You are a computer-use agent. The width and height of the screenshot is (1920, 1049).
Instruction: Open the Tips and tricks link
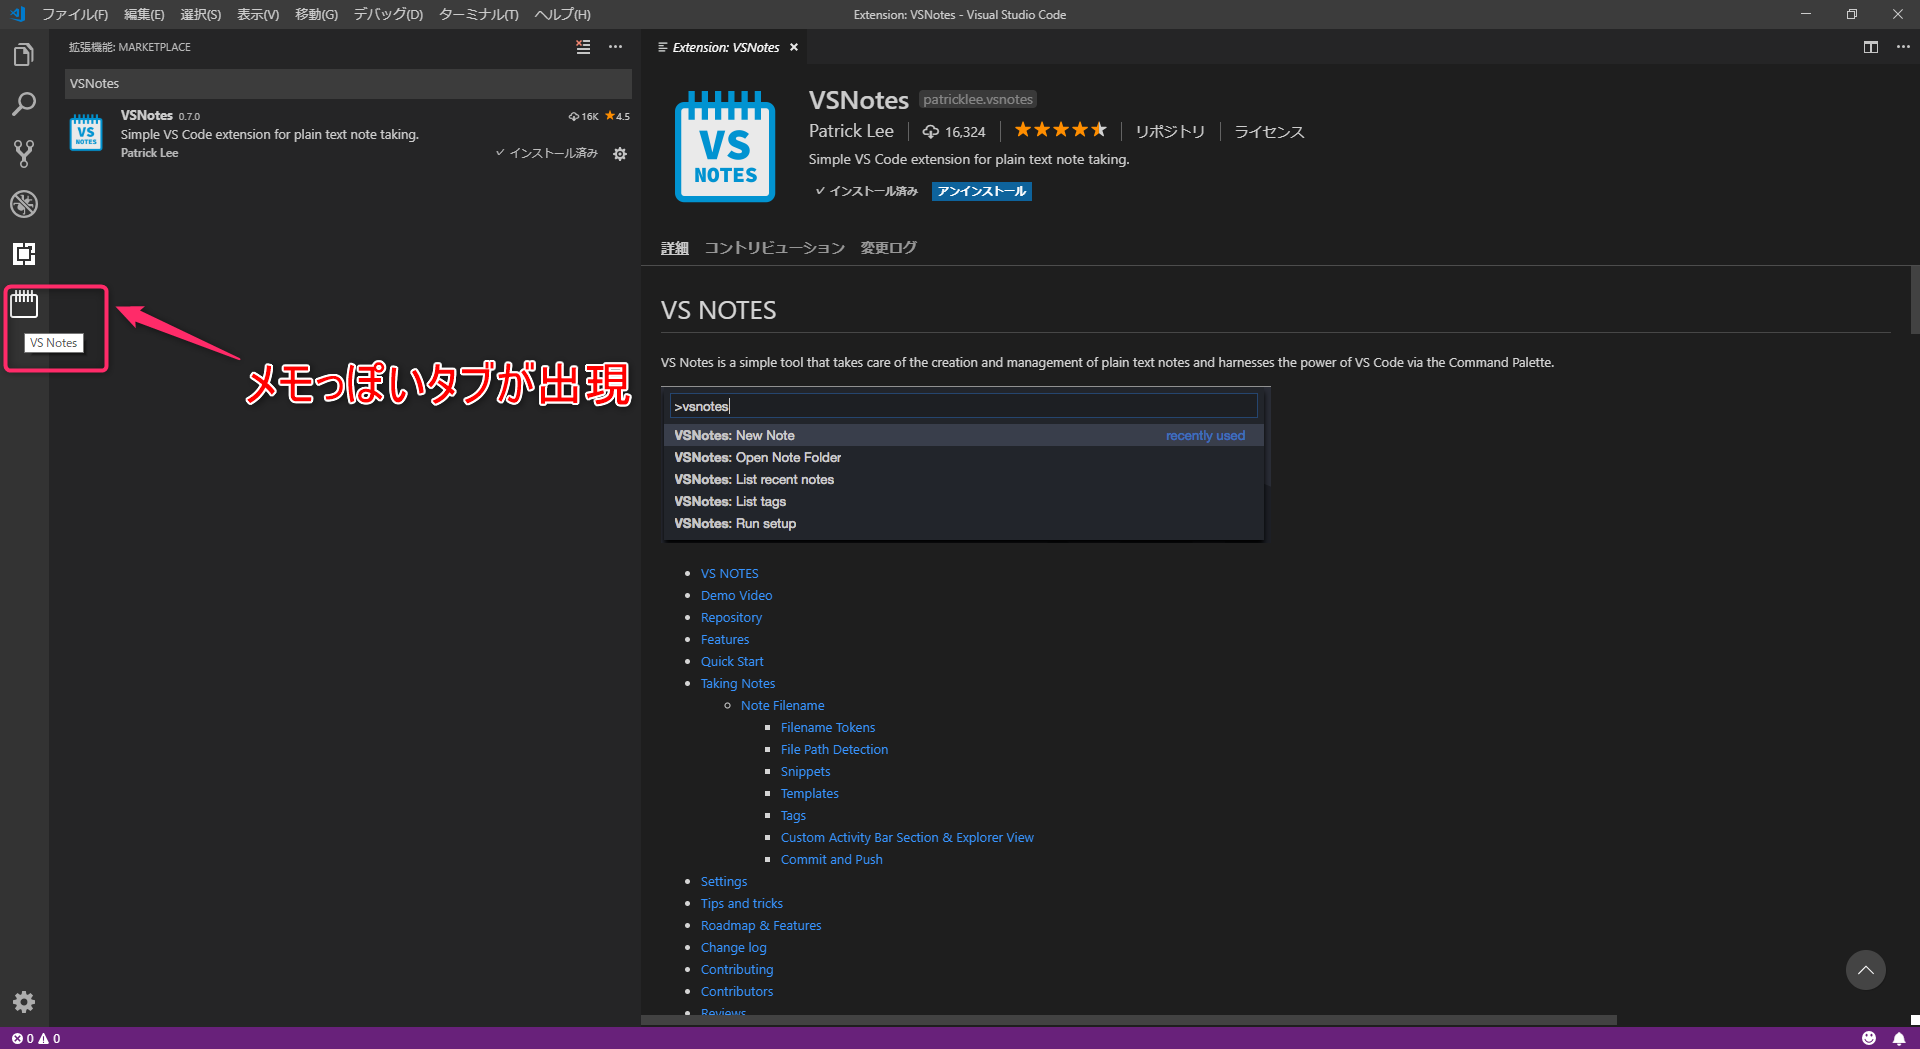coord(742,904)
